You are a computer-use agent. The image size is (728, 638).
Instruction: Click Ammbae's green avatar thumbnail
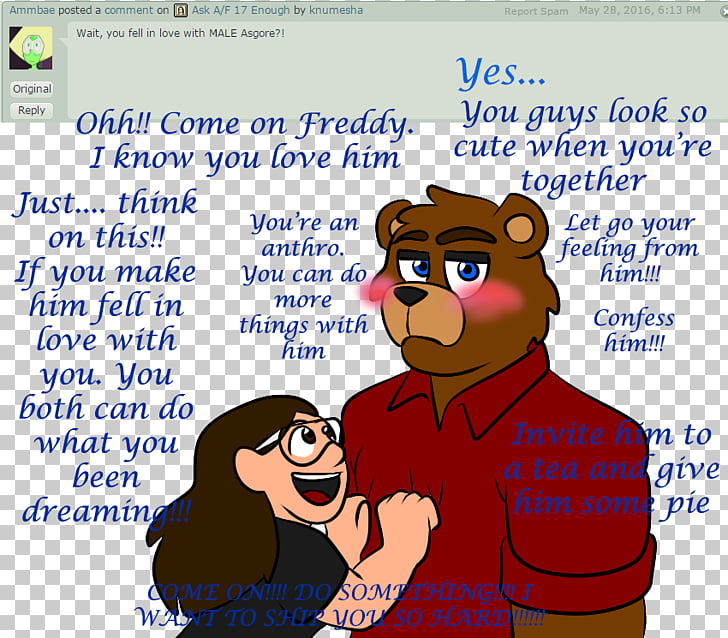tap(31, 48)
